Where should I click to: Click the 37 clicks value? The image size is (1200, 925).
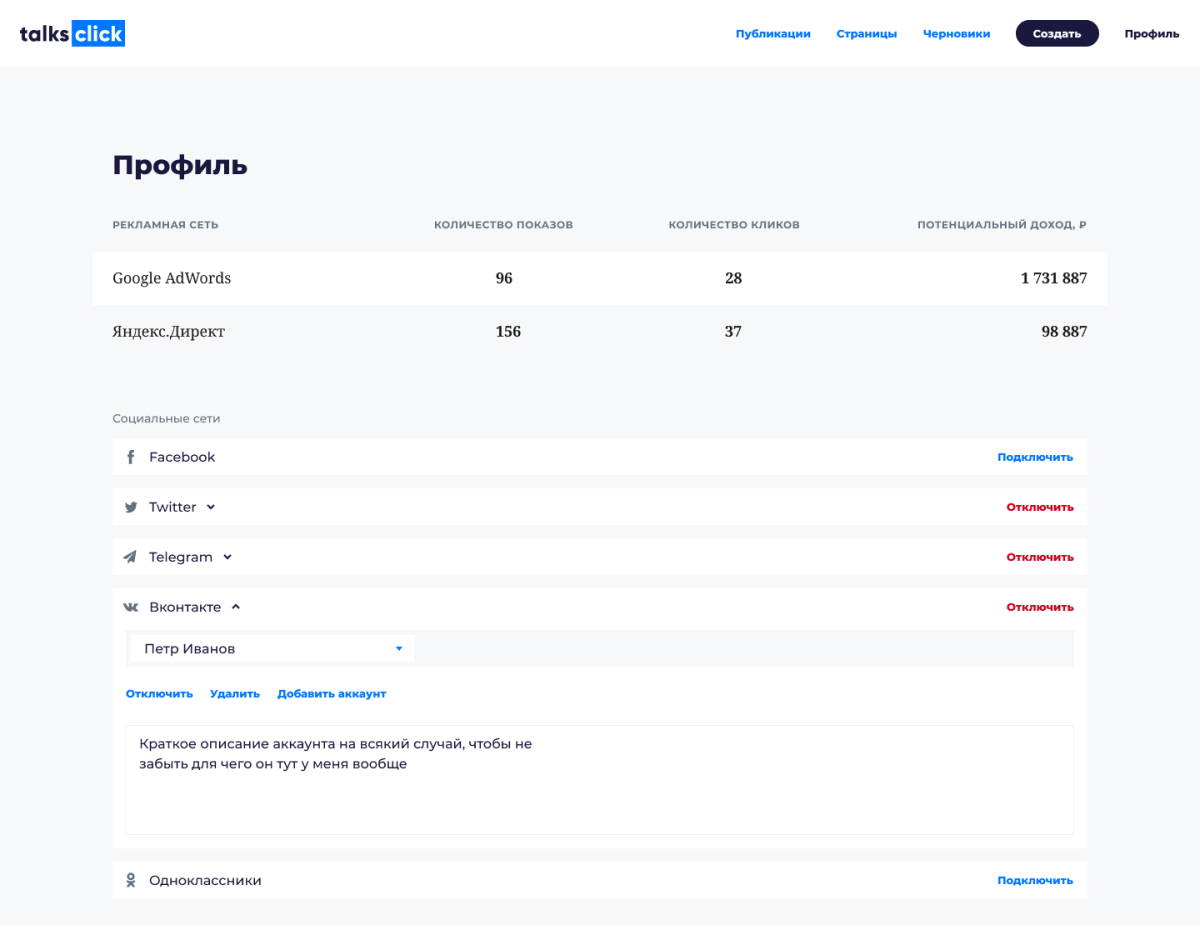(733, 331)
